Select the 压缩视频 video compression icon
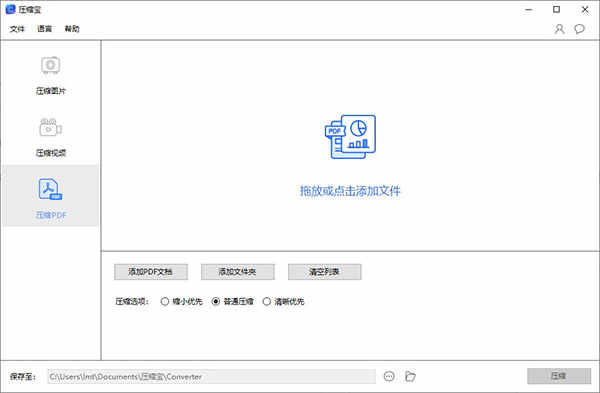Viewport: 600px width, 393px height. 51,127
